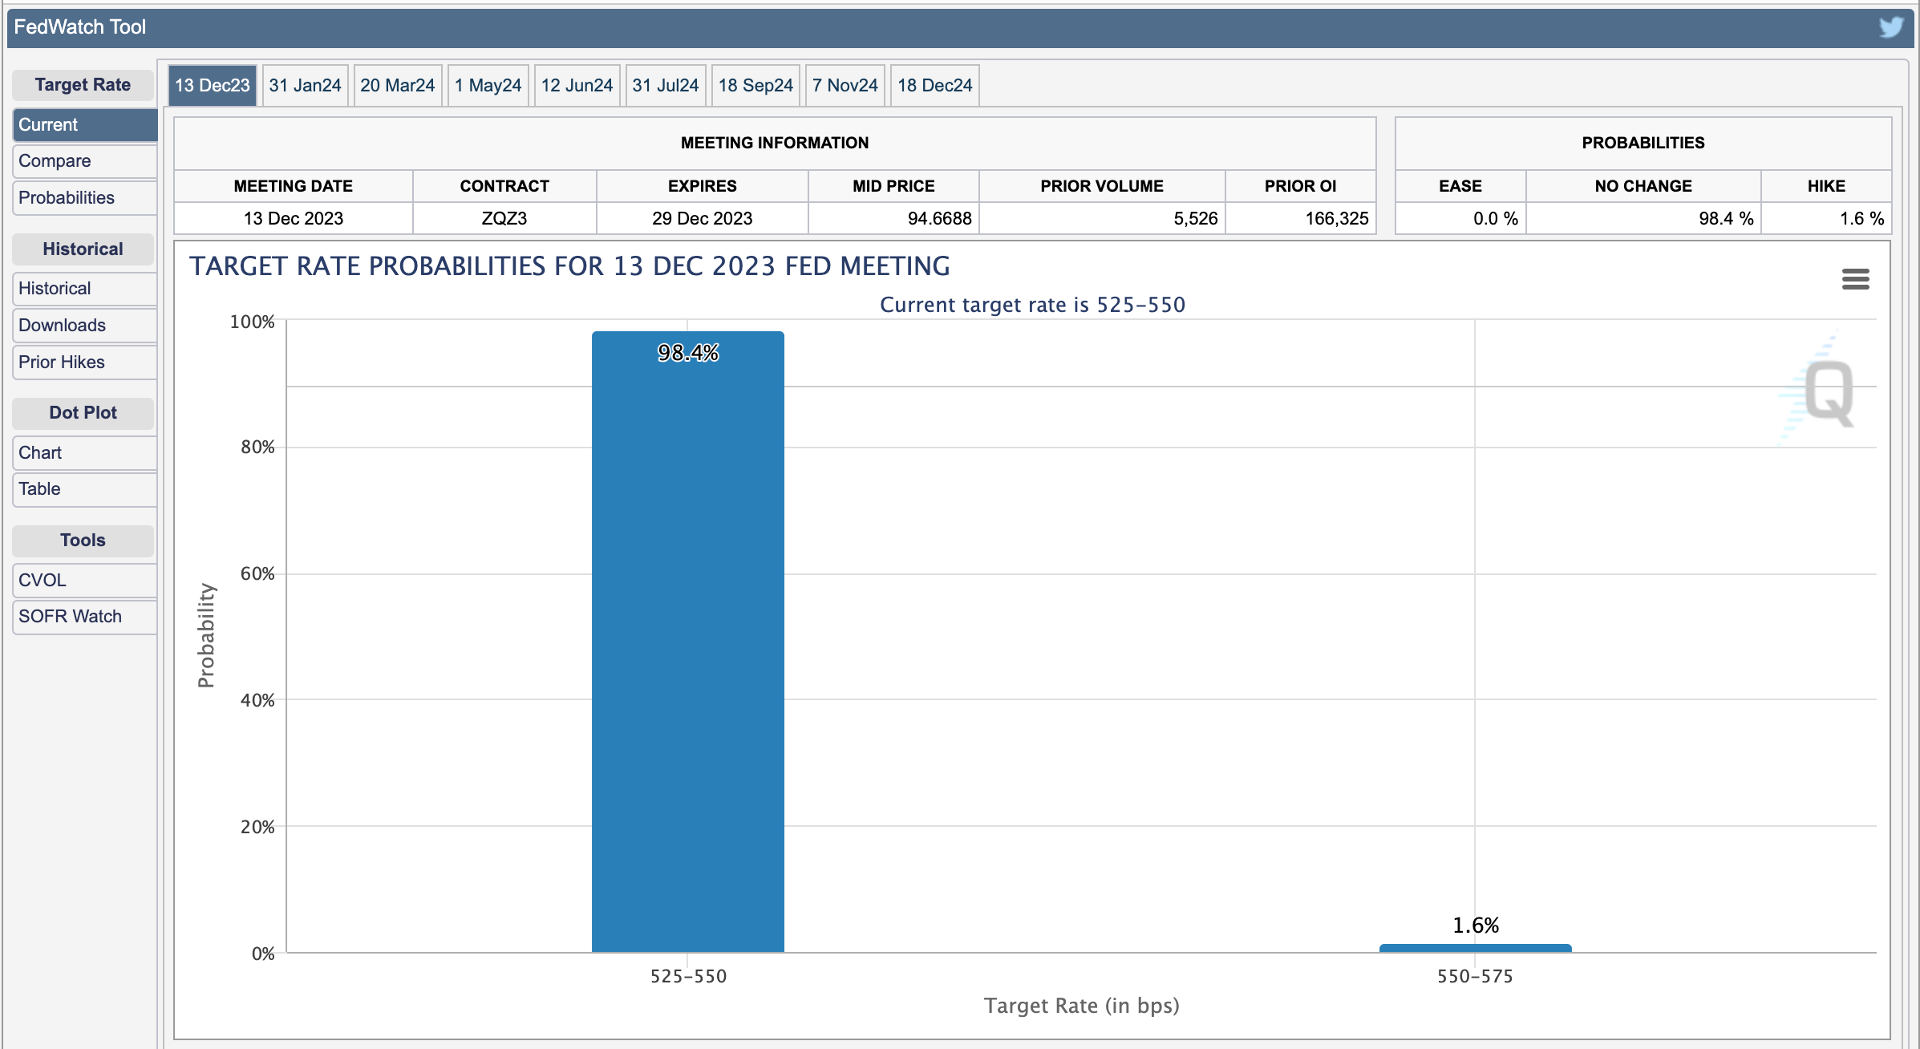Screen dimensions: 1920x1049
Task: Switch to the 20 Mar24 meeting tab
Action: (397, 85)
